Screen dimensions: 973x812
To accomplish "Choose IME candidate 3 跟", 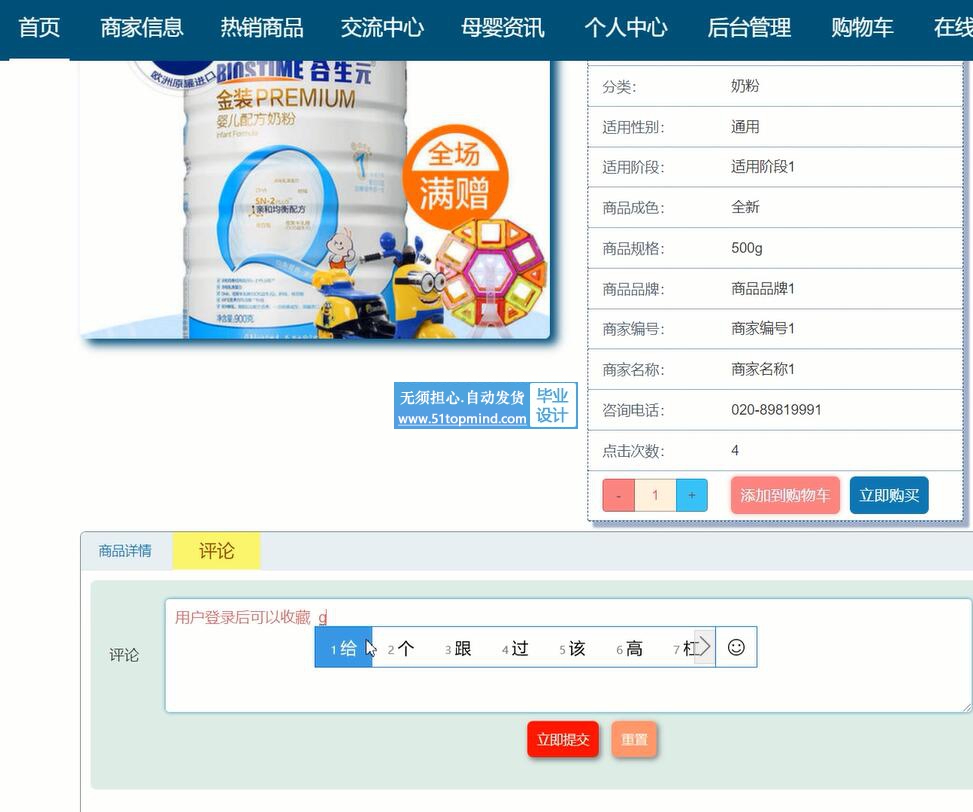I will pyautogui.click(x=458, y=649).
